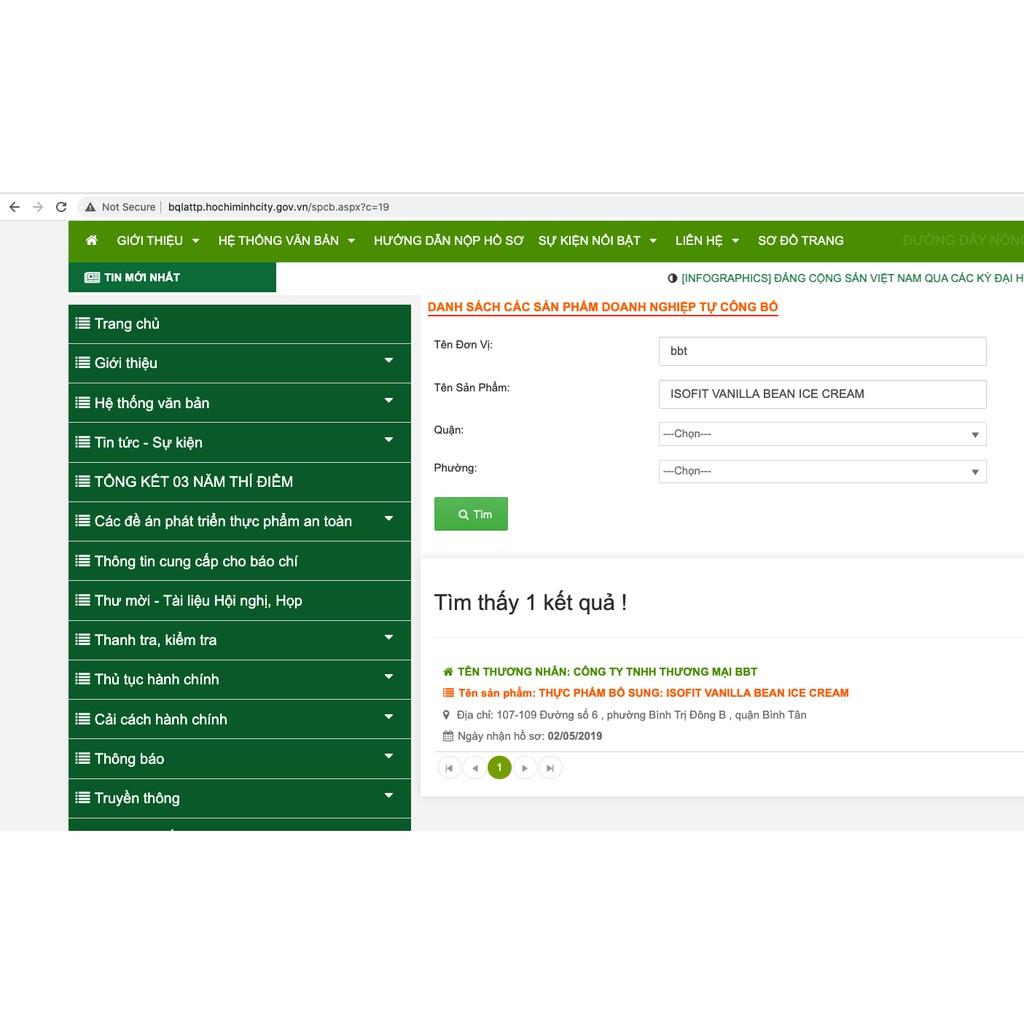The height and width of the screenshot is (1024, 1024).
Task: Go to last page of results
Action: (x=550, y=768)
